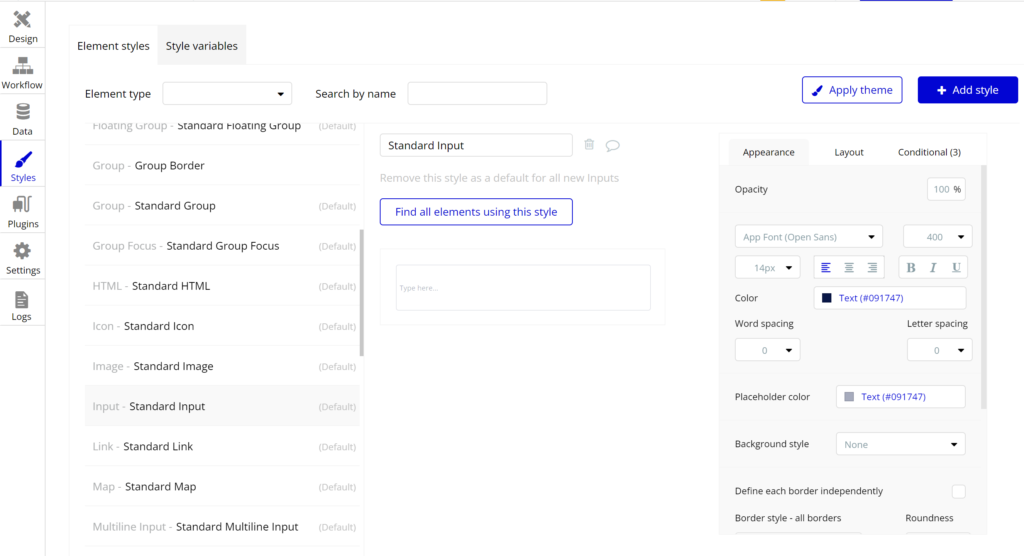Toggle italic text formatting

pyautogui.click(x=933, y=267)
